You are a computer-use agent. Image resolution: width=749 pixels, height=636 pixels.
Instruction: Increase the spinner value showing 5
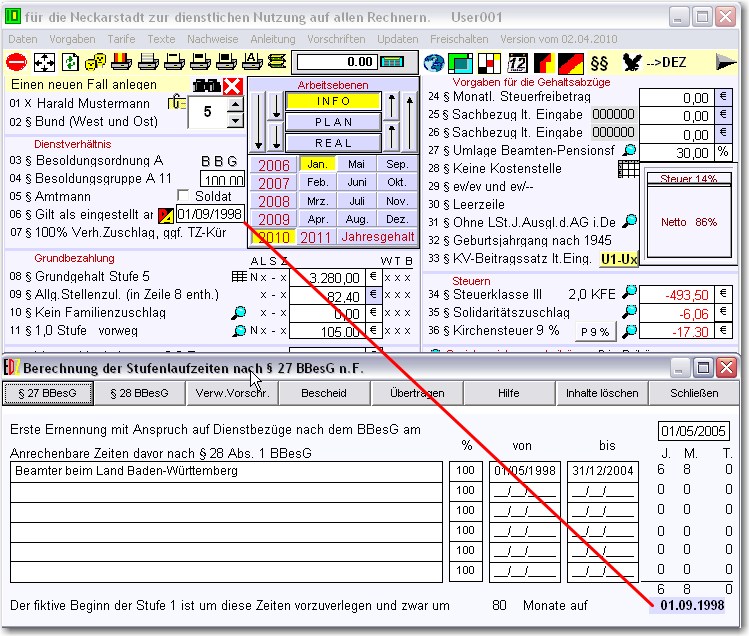[235, 104]
